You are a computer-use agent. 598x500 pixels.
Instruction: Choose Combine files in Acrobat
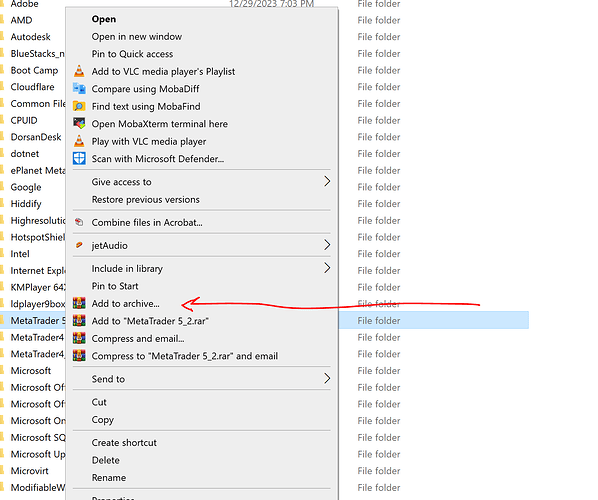pyautogui.click(x=147, y=222)
